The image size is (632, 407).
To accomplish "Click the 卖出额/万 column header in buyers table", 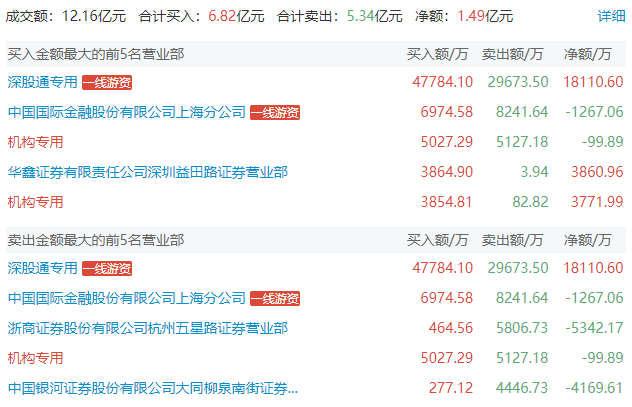I will [512, 54].
